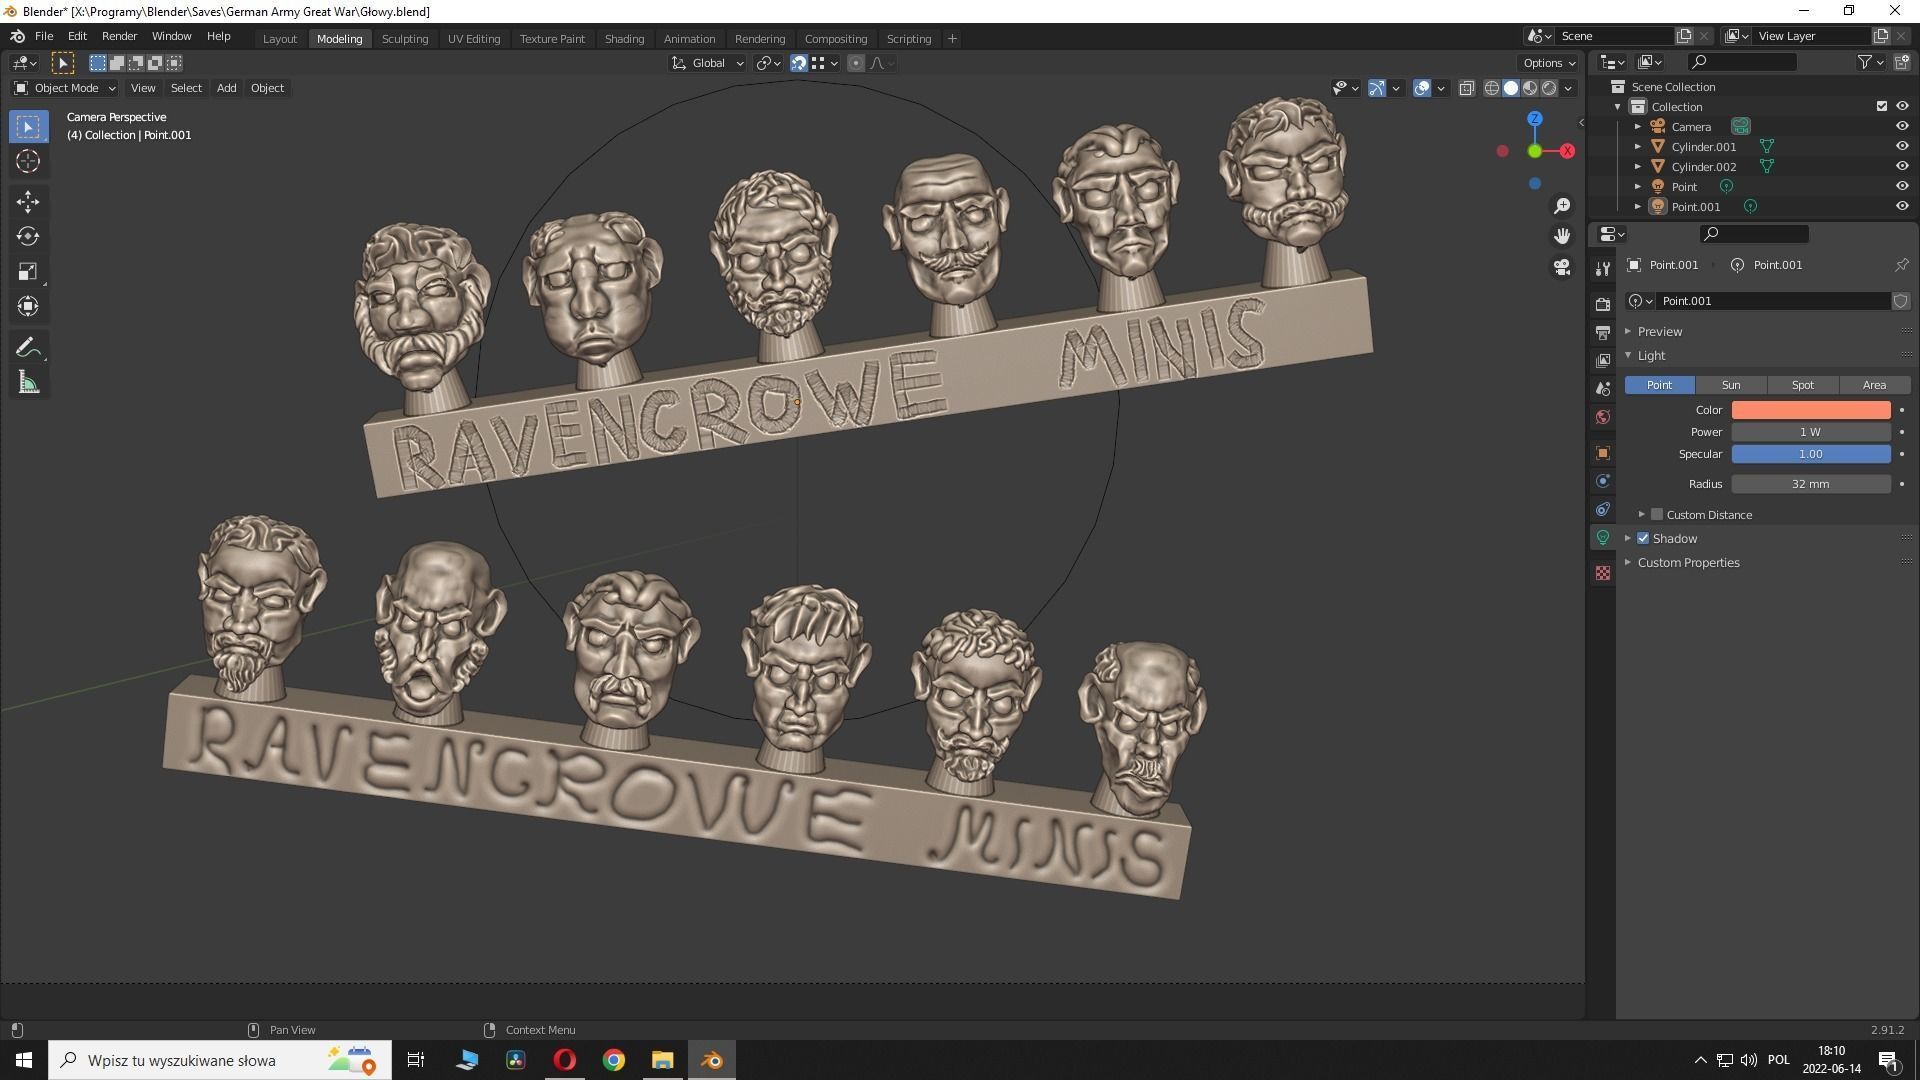Viewport: 1920px width, 1080px height.
Task: Open the shading options dropdown arrow
Action: [x=1568, y=88]
